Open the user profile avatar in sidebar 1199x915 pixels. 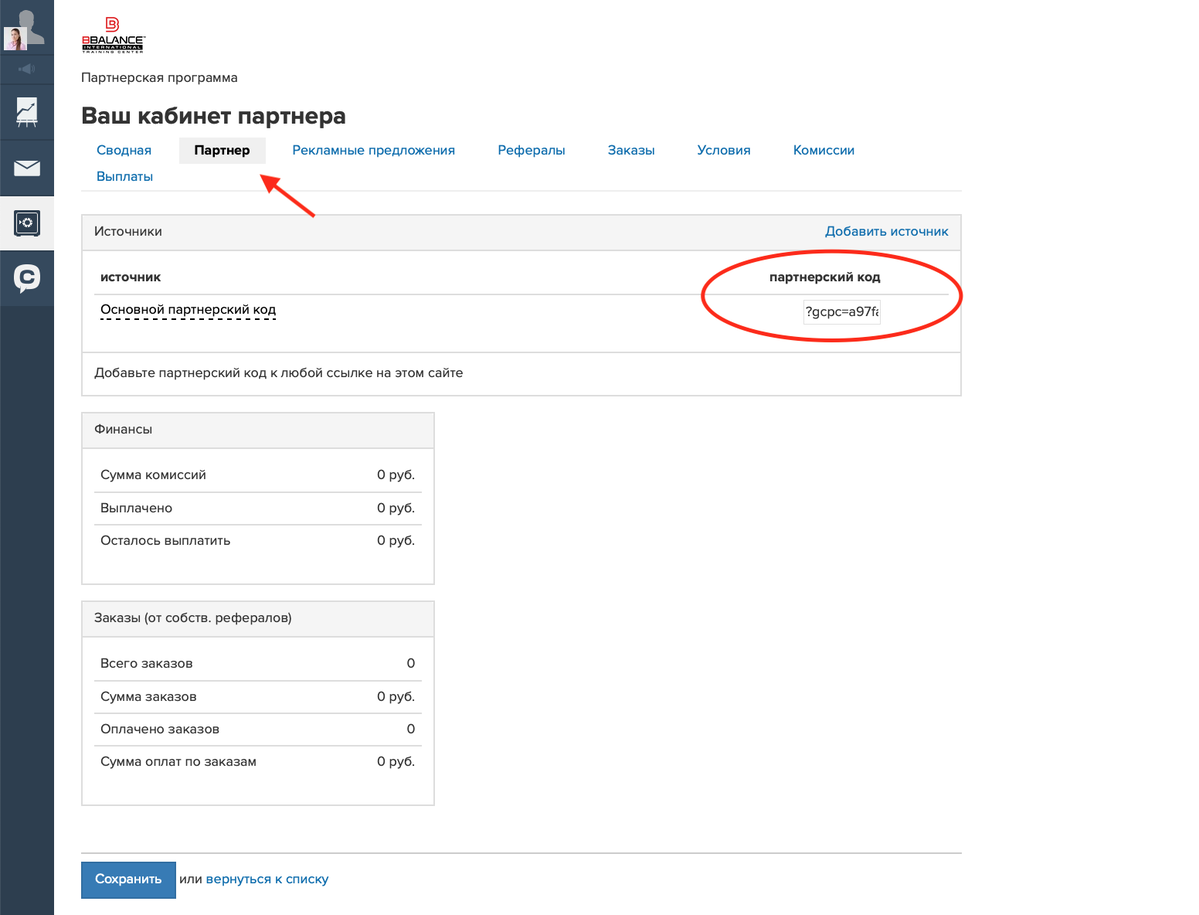click(x=25, y=28)
